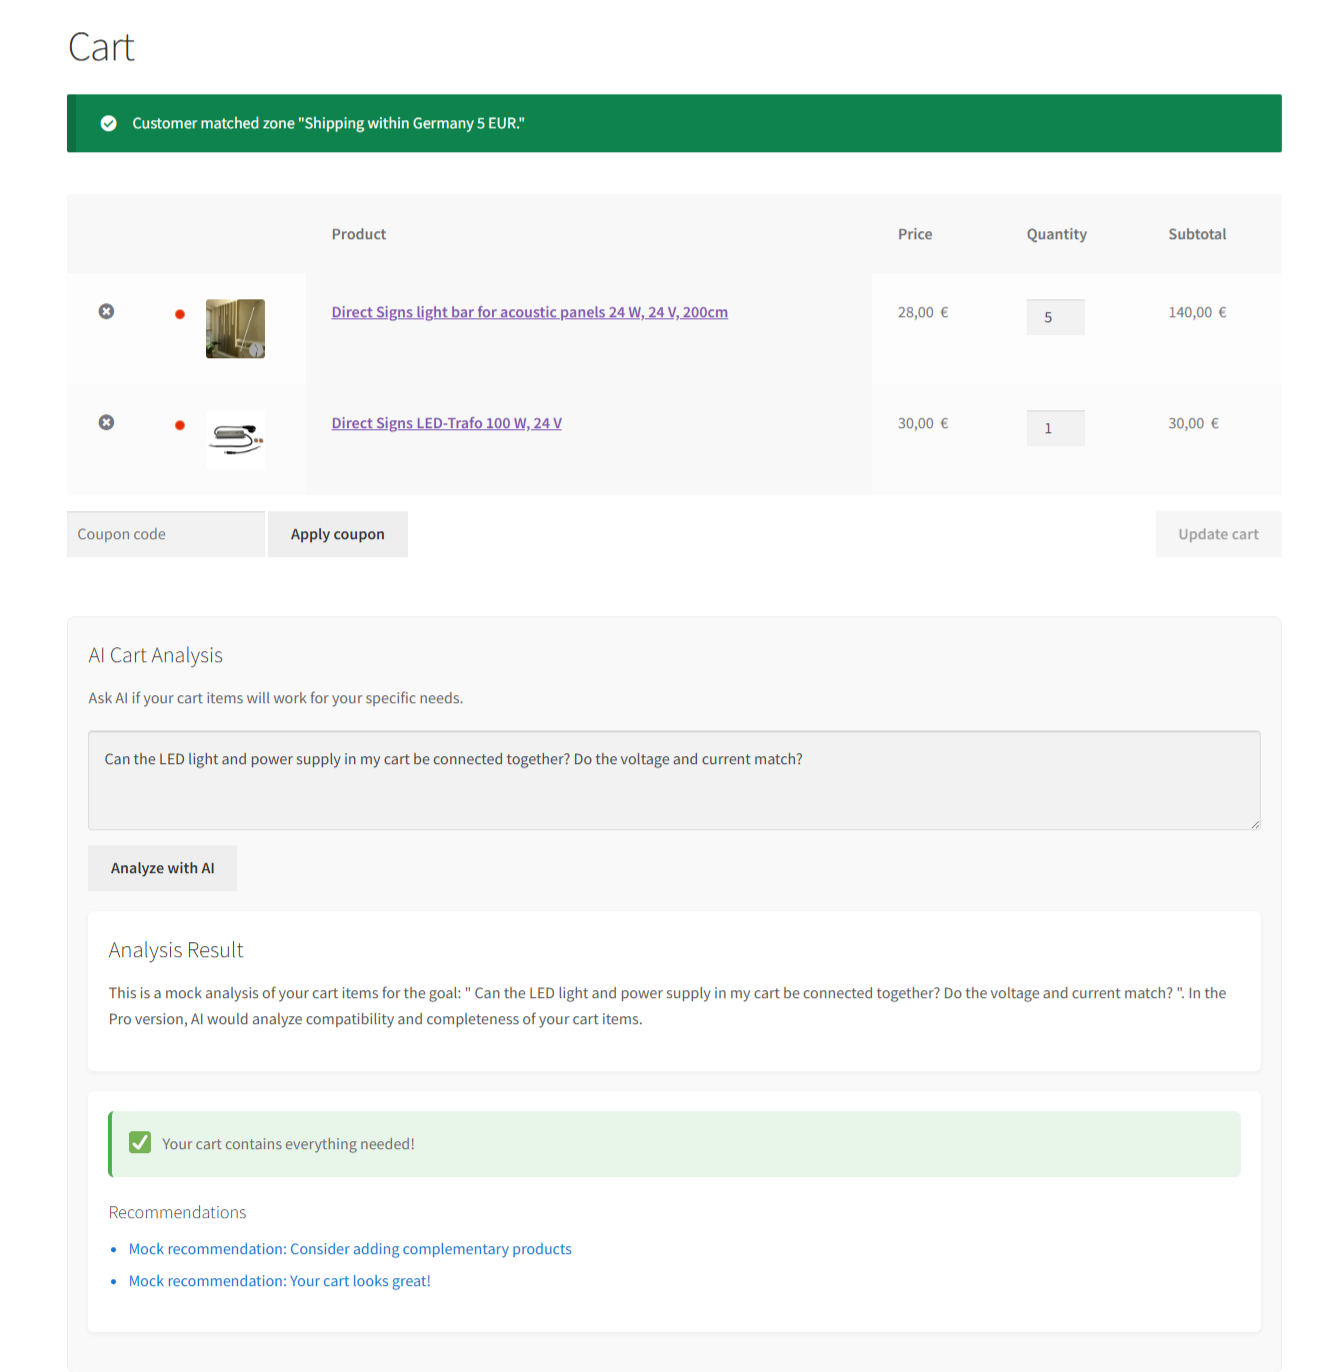
Task: Click the red dot in LED-Trafo row
Action: [x=180, y=425]
